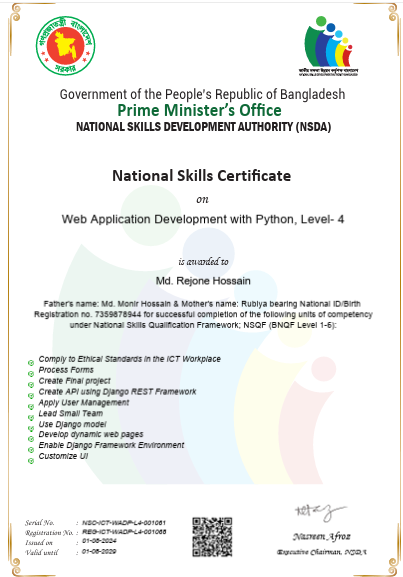403x577 pixels.
Task: Click the 'Registration No.' label
Action: [49, 533]
